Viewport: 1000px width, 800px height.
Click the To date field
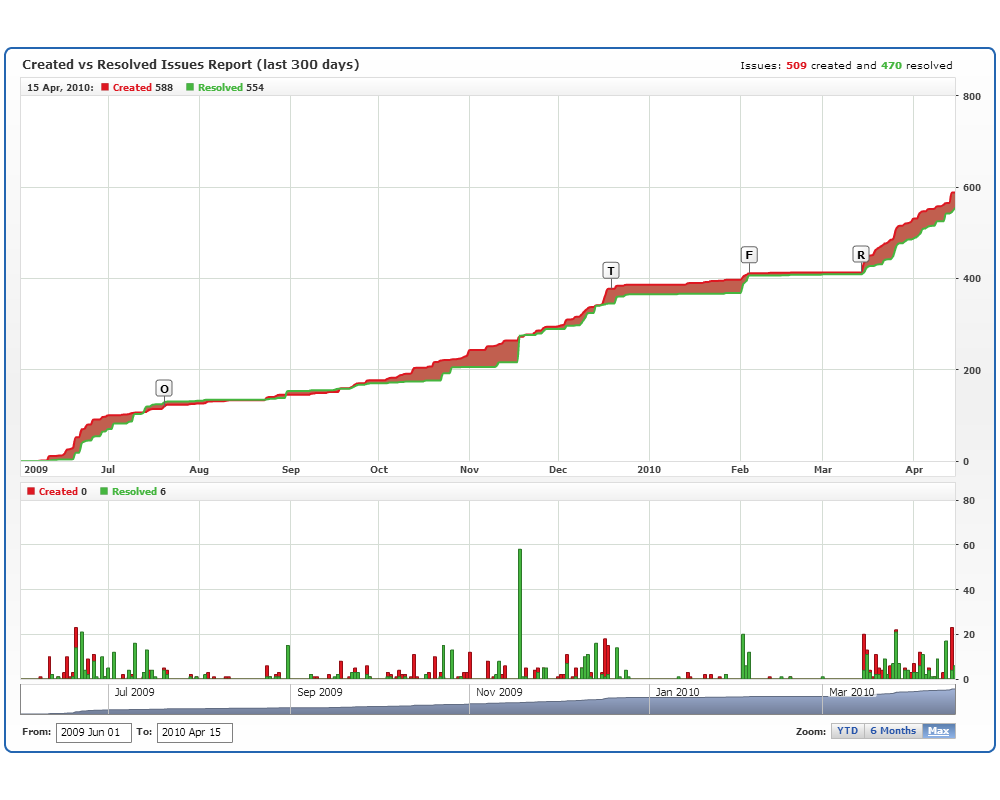click(194, 732)
